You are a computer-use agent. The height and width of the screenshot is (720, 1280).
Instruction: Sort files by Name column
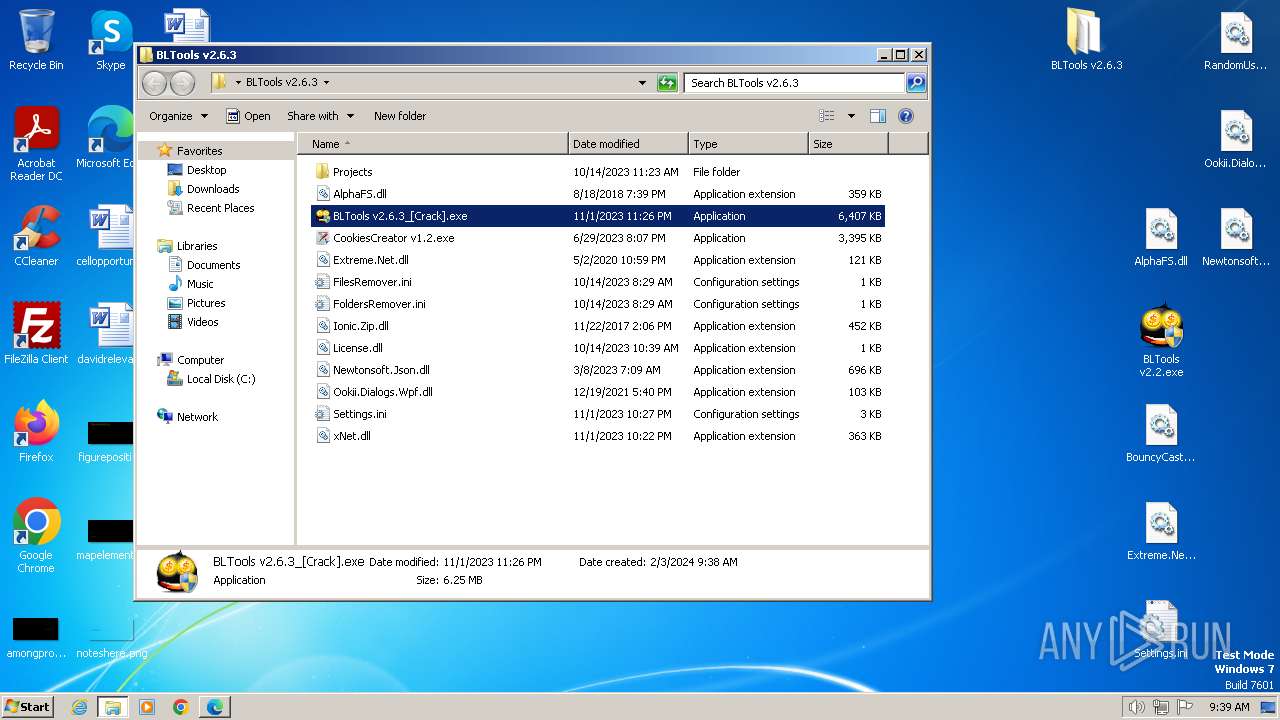[432, 144]
